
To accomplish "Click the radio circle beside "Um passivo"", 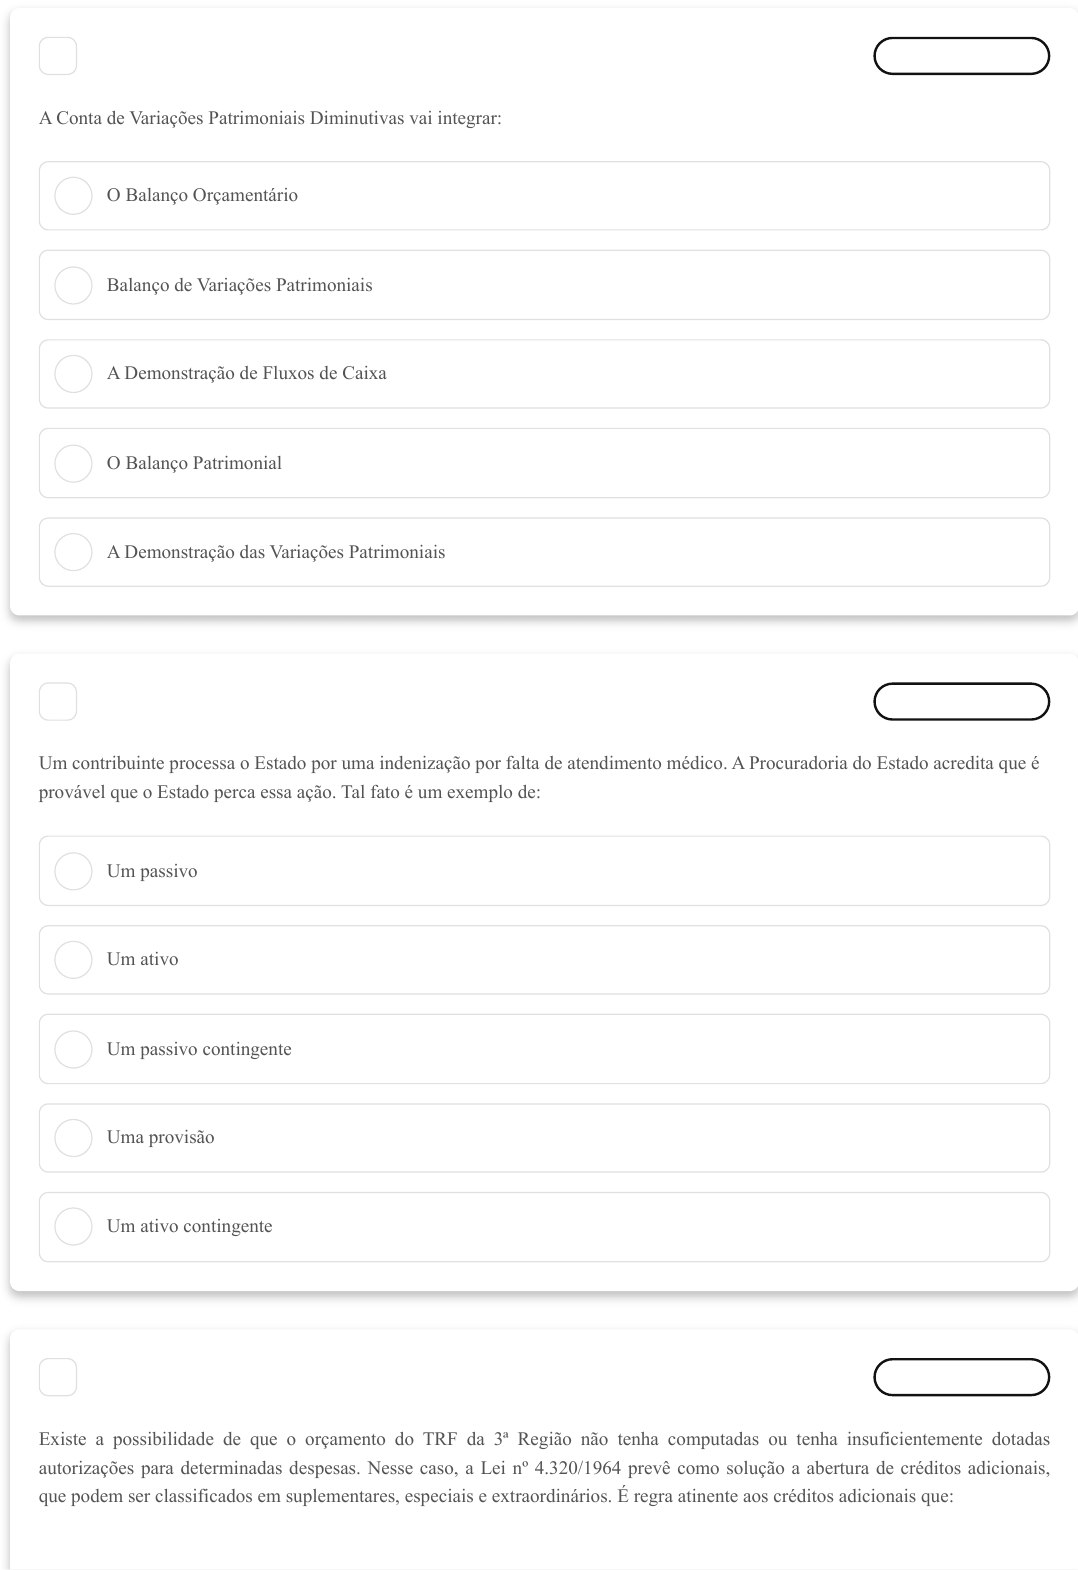I will (x=73, y=870).
